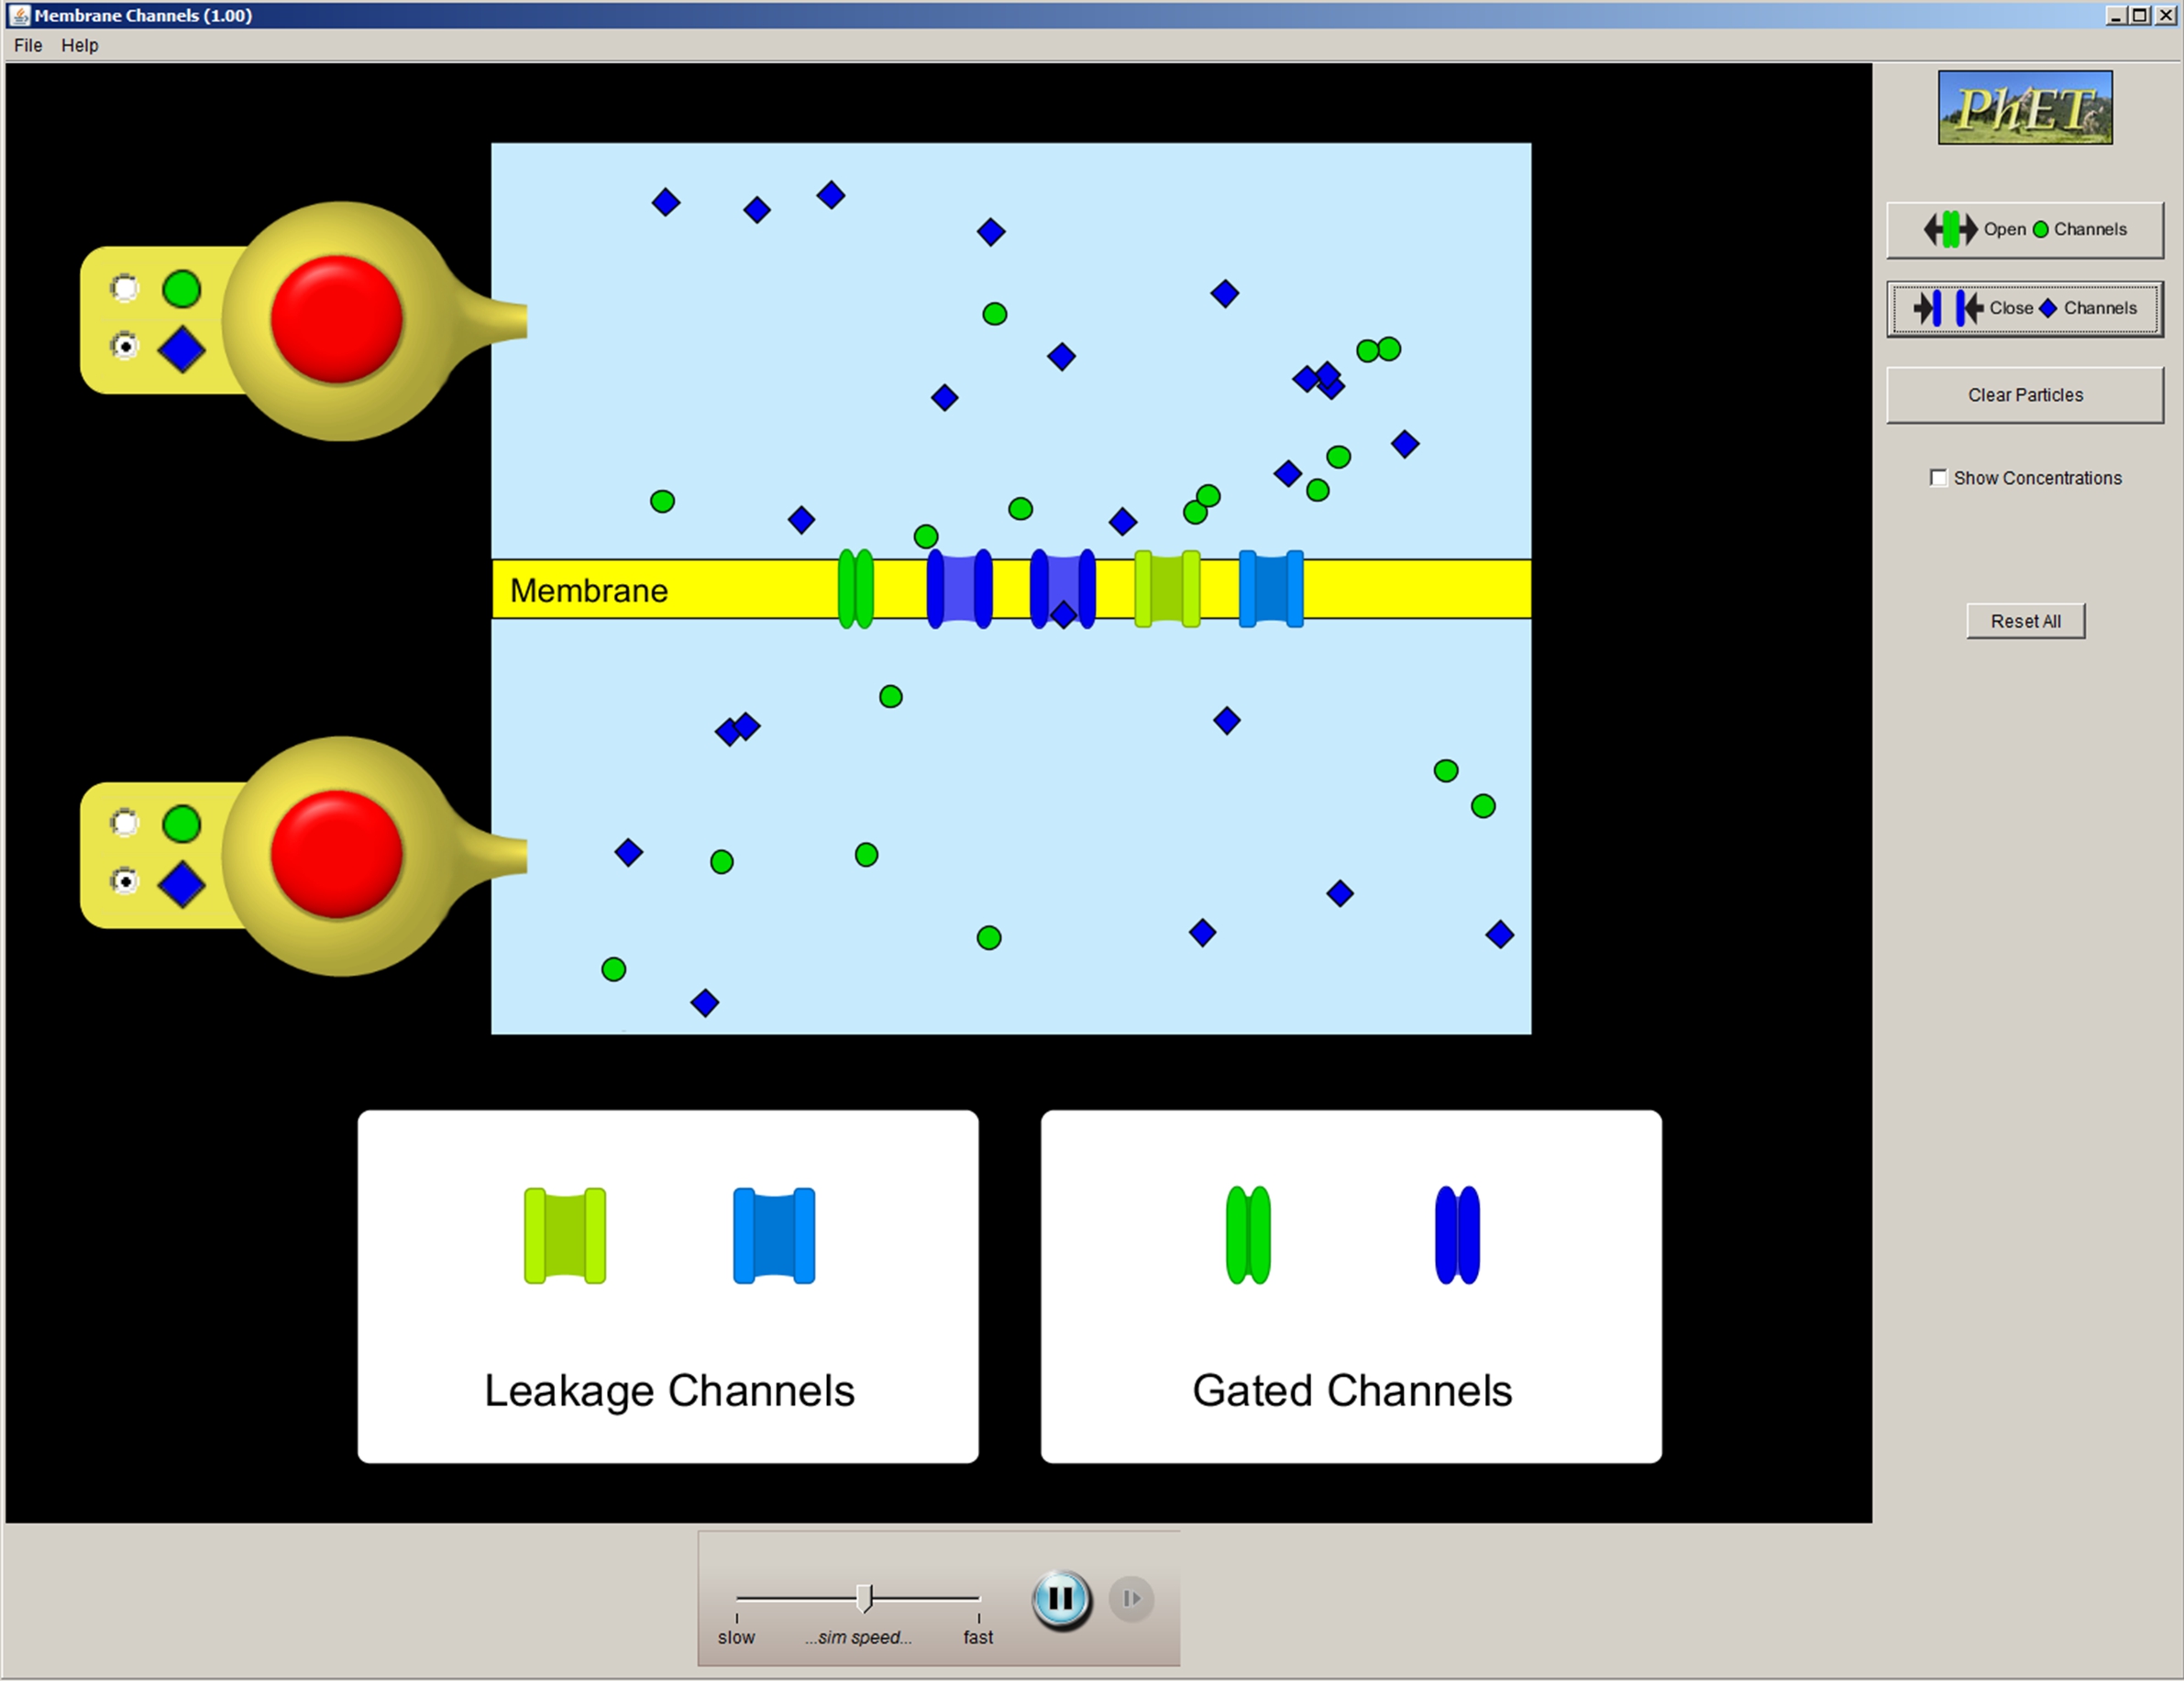
Task: Open the Help menu
Action: coord(80,45)
